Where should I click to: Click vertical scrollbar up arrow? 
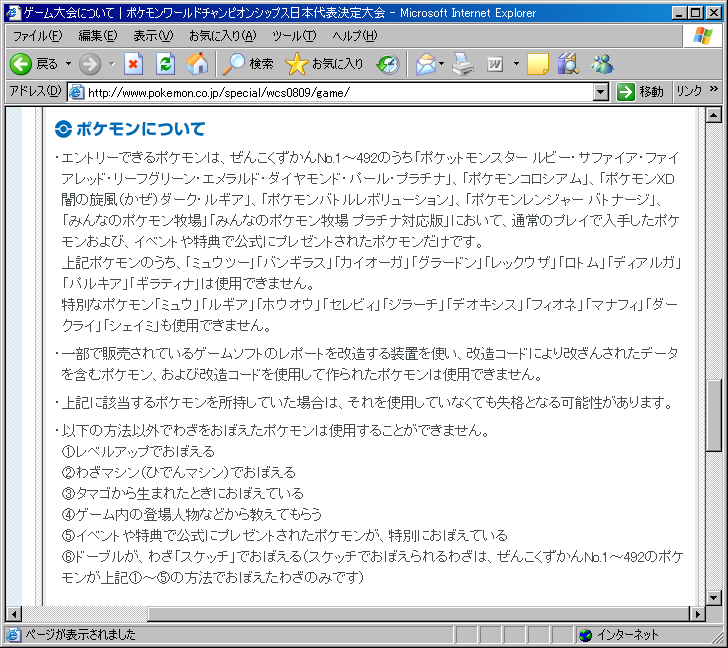tap(713, 115)
